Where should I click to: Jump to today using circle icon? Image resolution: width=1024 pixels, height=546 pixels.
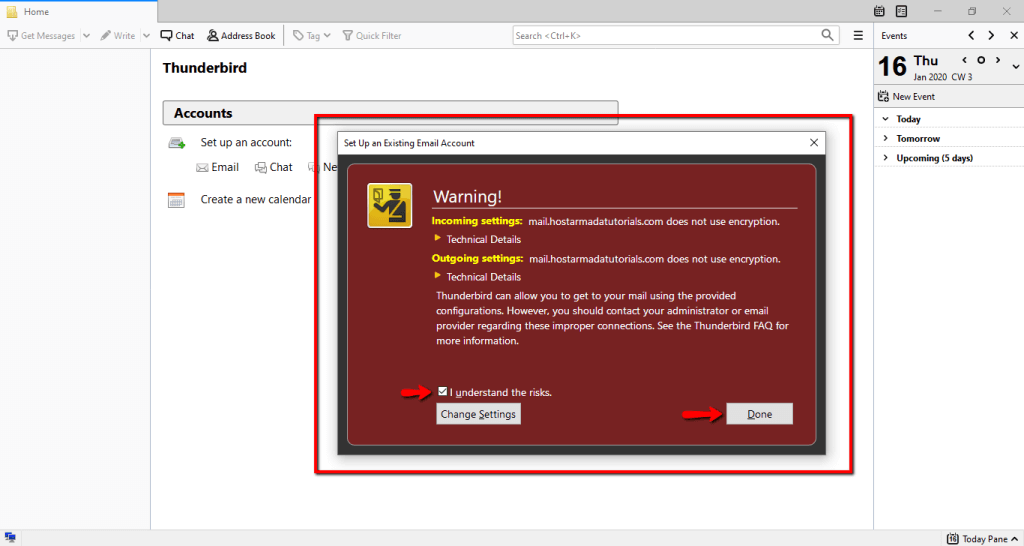[x=981, y=60]
